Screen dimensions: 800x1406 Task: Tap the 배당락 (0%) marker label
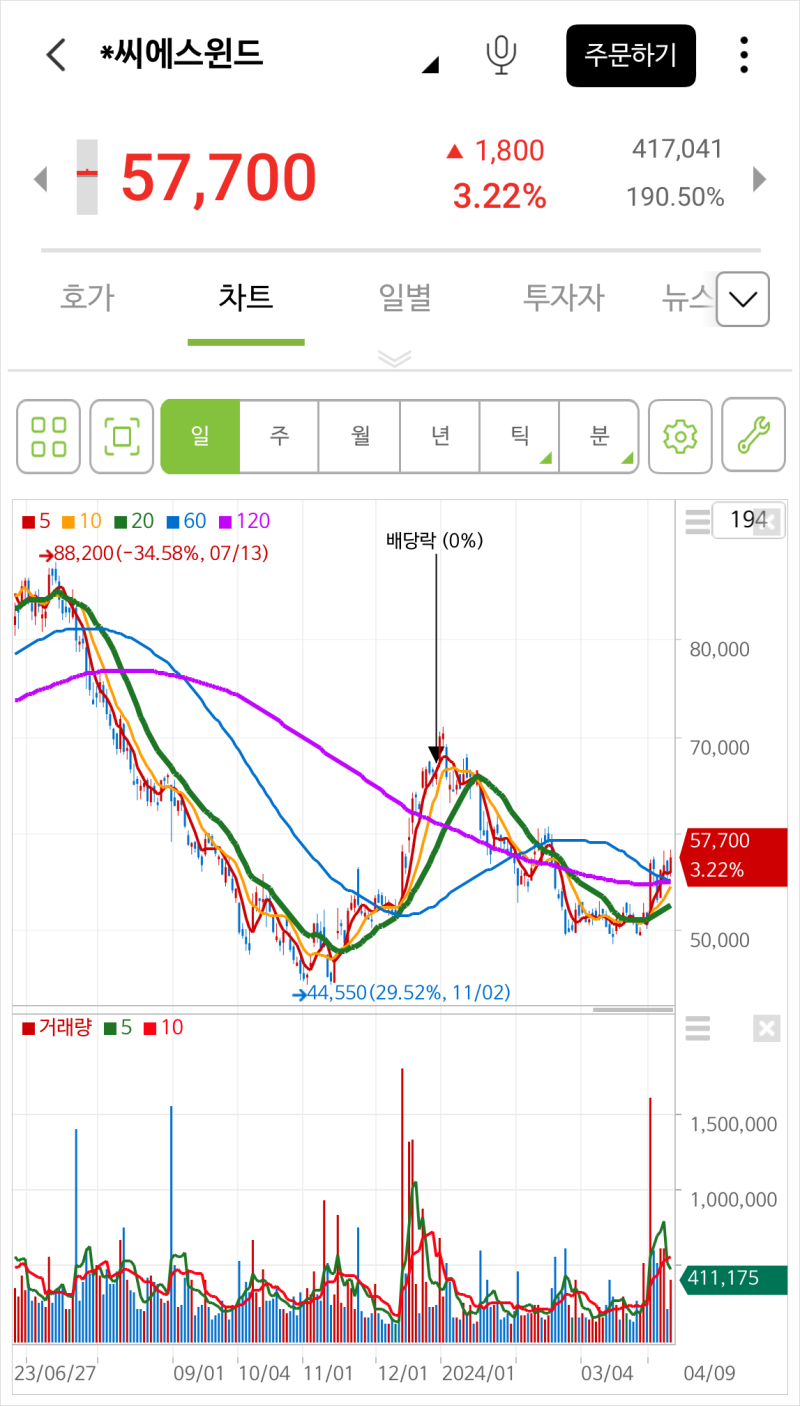point(435,541)
